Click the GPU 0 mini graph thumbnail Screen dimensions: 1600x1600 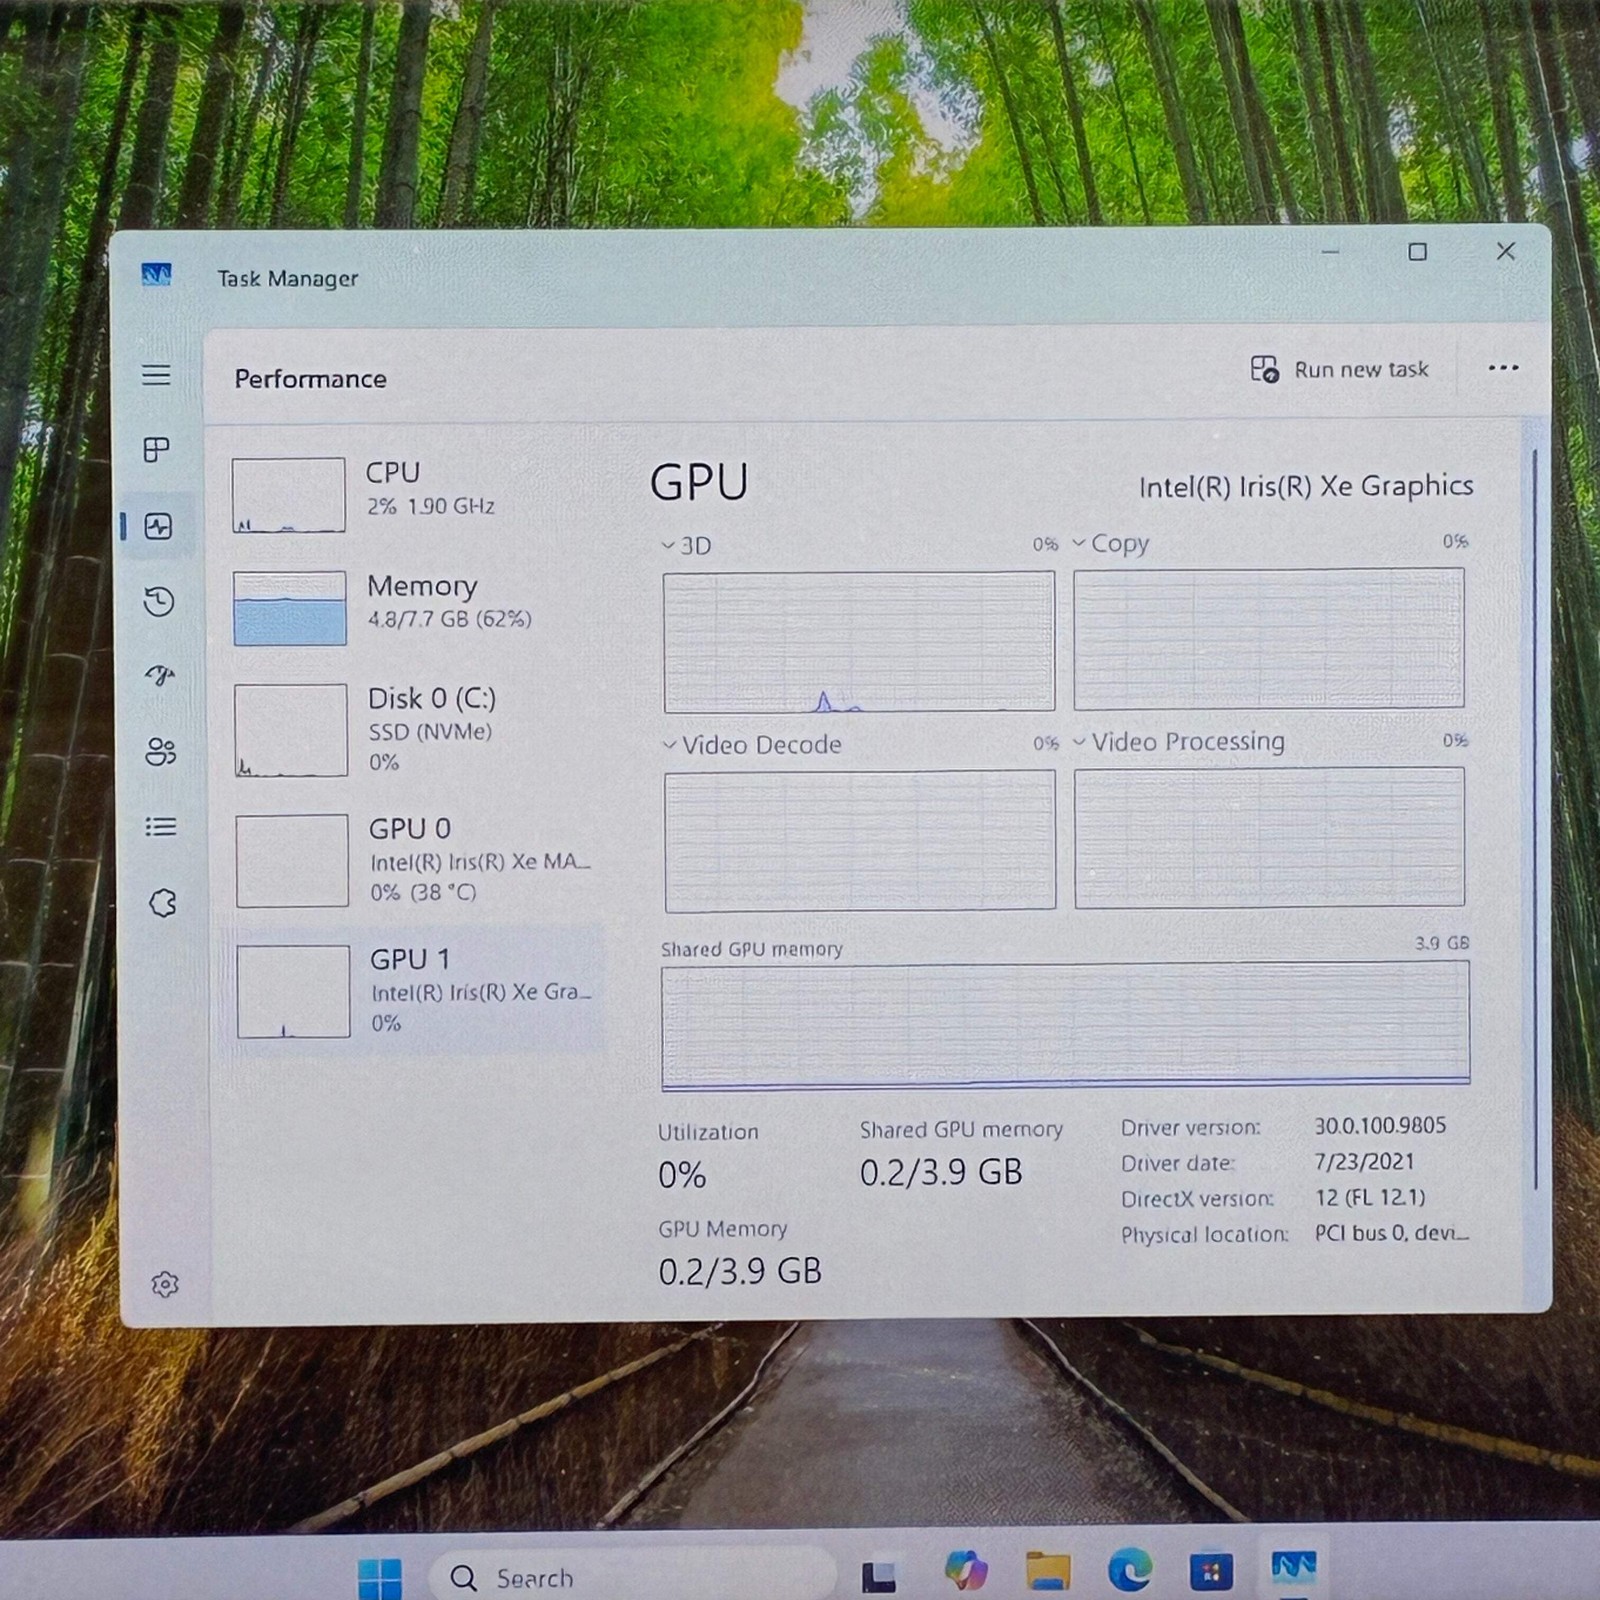click(x=292, y=861)
